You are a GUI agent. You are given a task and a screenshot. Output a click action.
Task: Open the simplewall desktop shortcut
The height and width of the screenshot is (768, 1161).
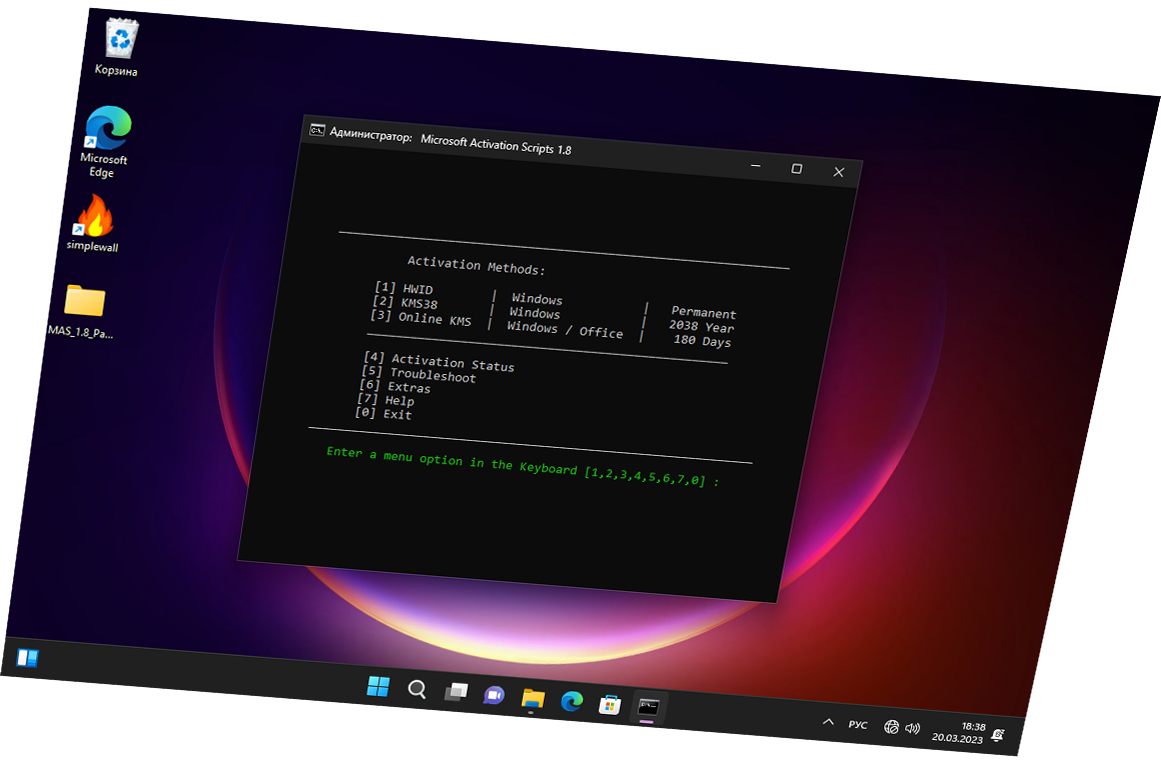click(x=94, y=222)
